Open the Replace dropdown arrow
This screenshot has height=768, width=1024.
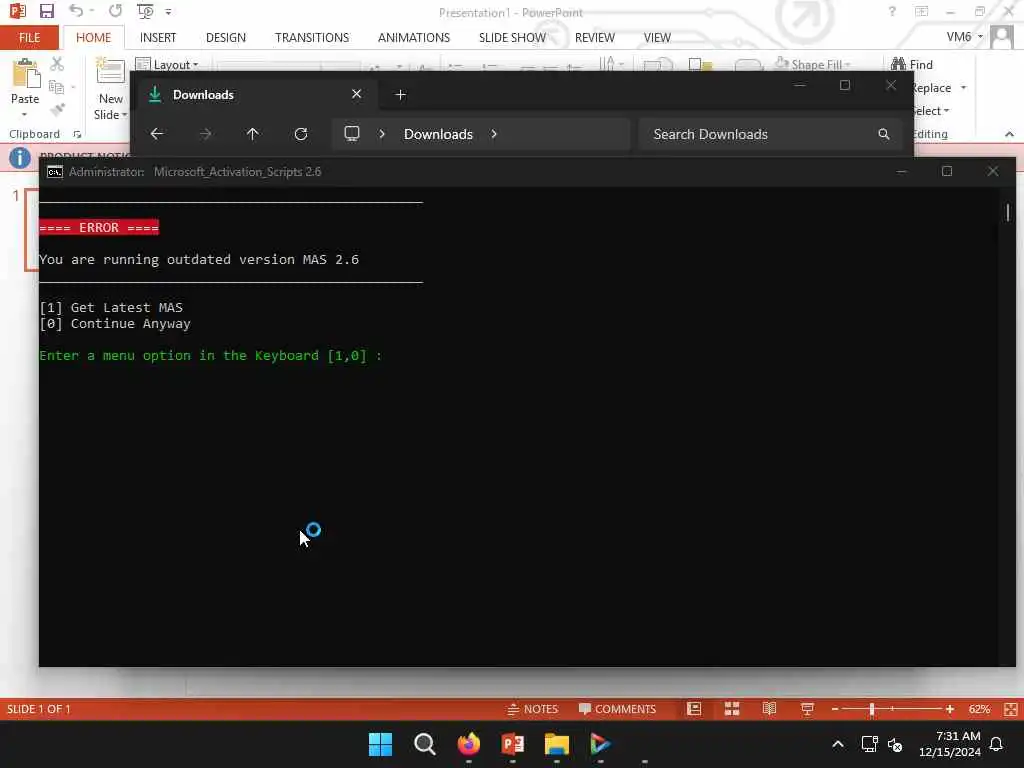(x=963, y=88)
